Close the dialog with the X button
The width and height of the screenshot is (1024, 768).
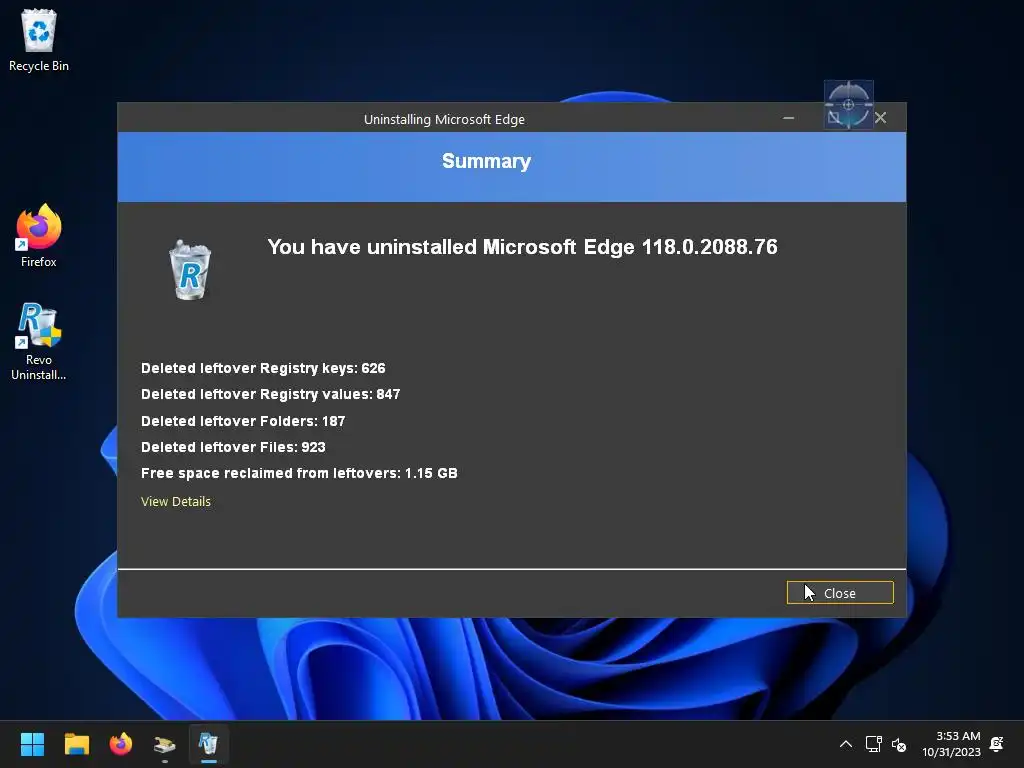[x=880, y=118]
